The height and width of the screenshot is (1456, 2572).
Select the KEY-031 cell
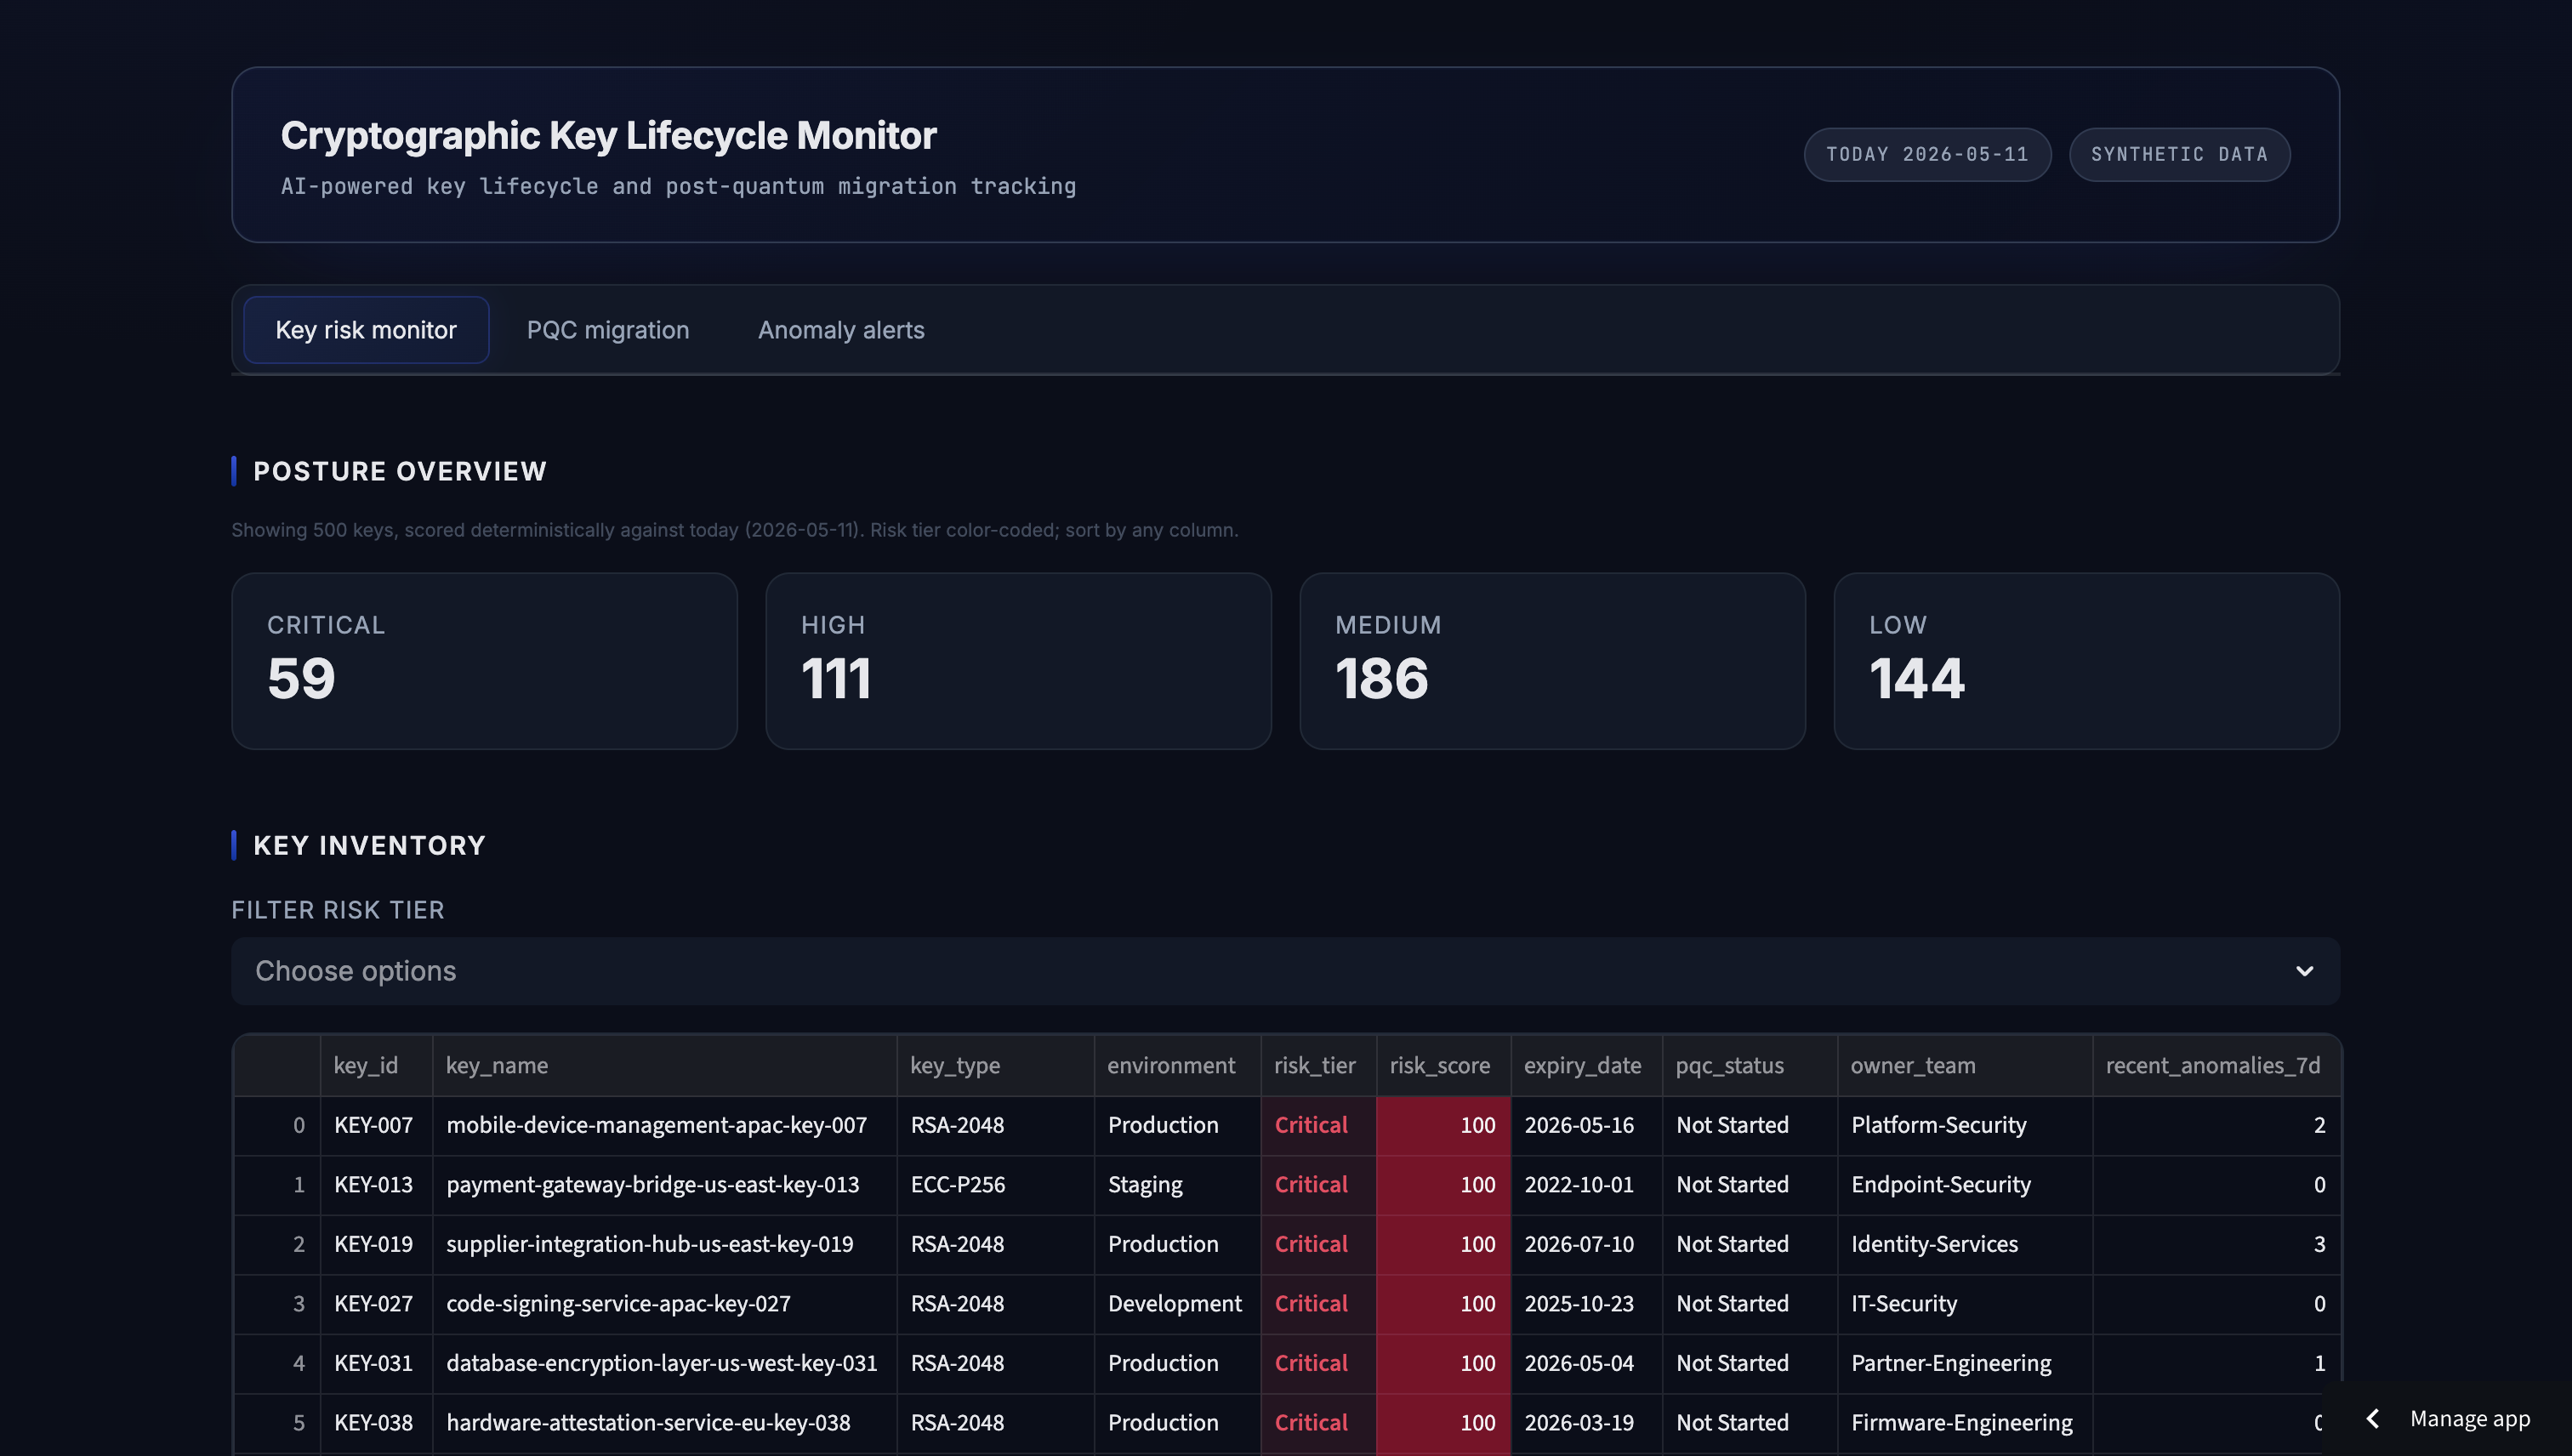pyautogui.click(x=376, y=1364)
